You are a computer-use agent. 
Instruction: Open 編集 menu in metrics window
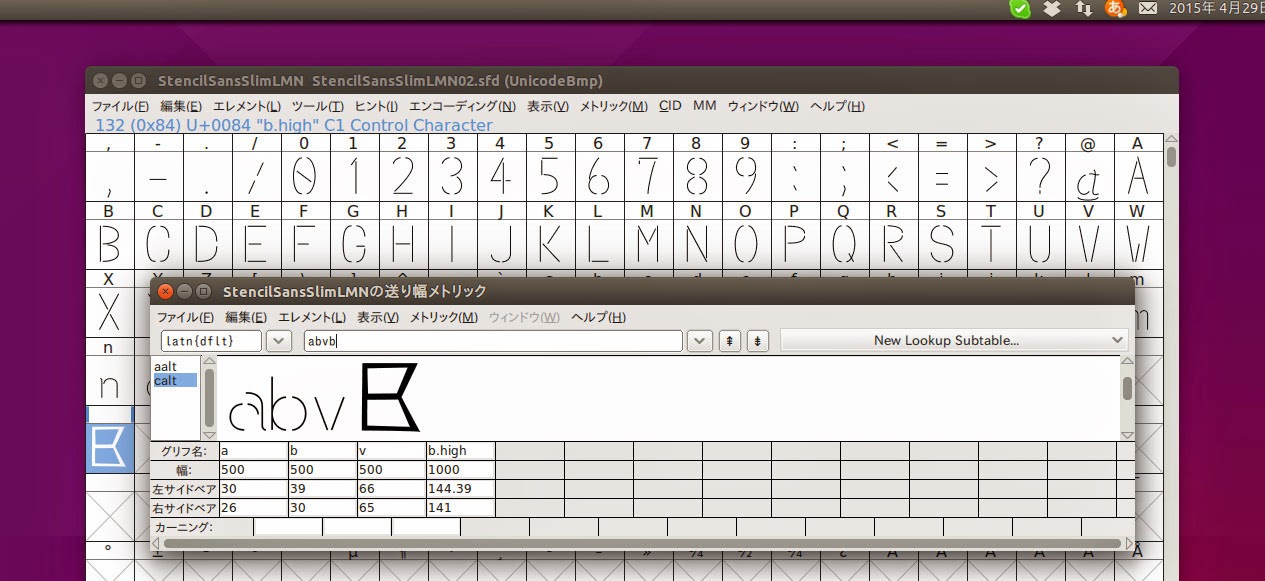click(246, 317)
